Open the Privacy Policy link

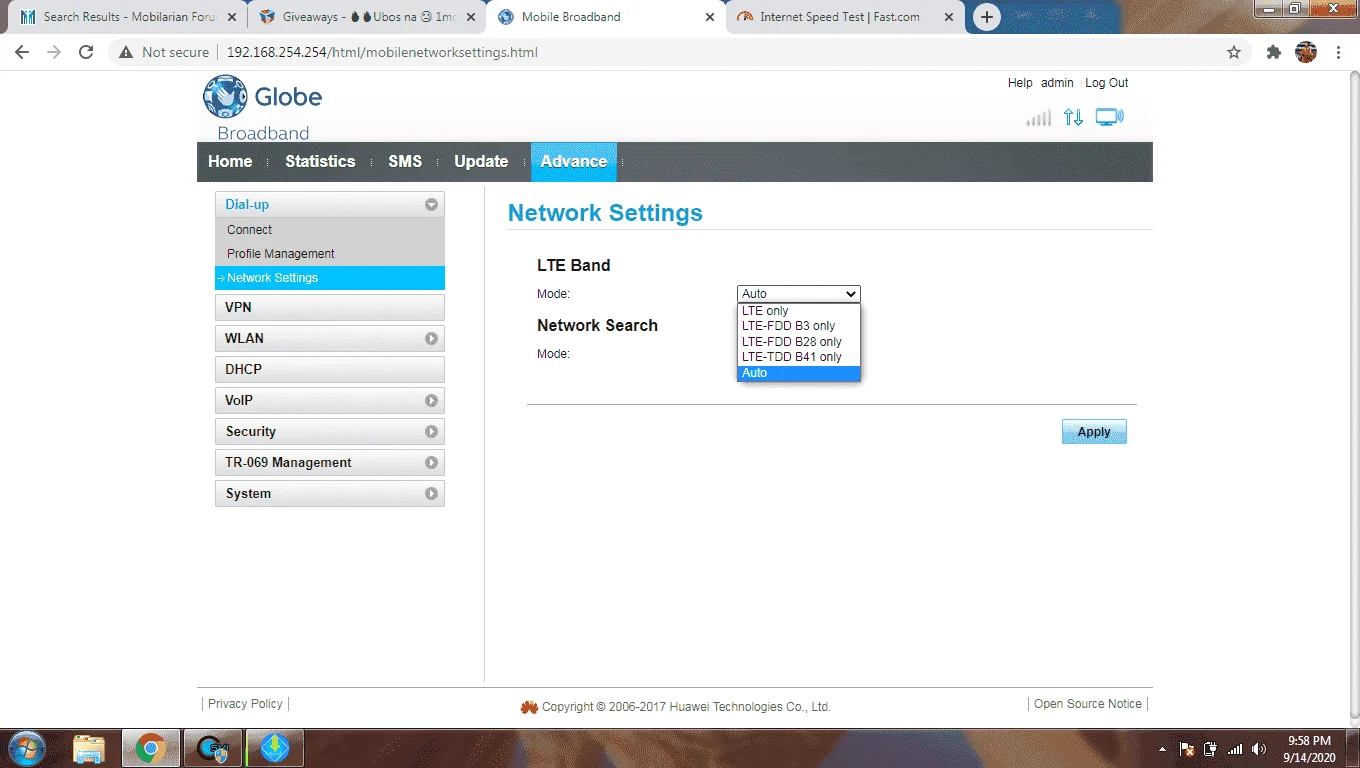245,704
